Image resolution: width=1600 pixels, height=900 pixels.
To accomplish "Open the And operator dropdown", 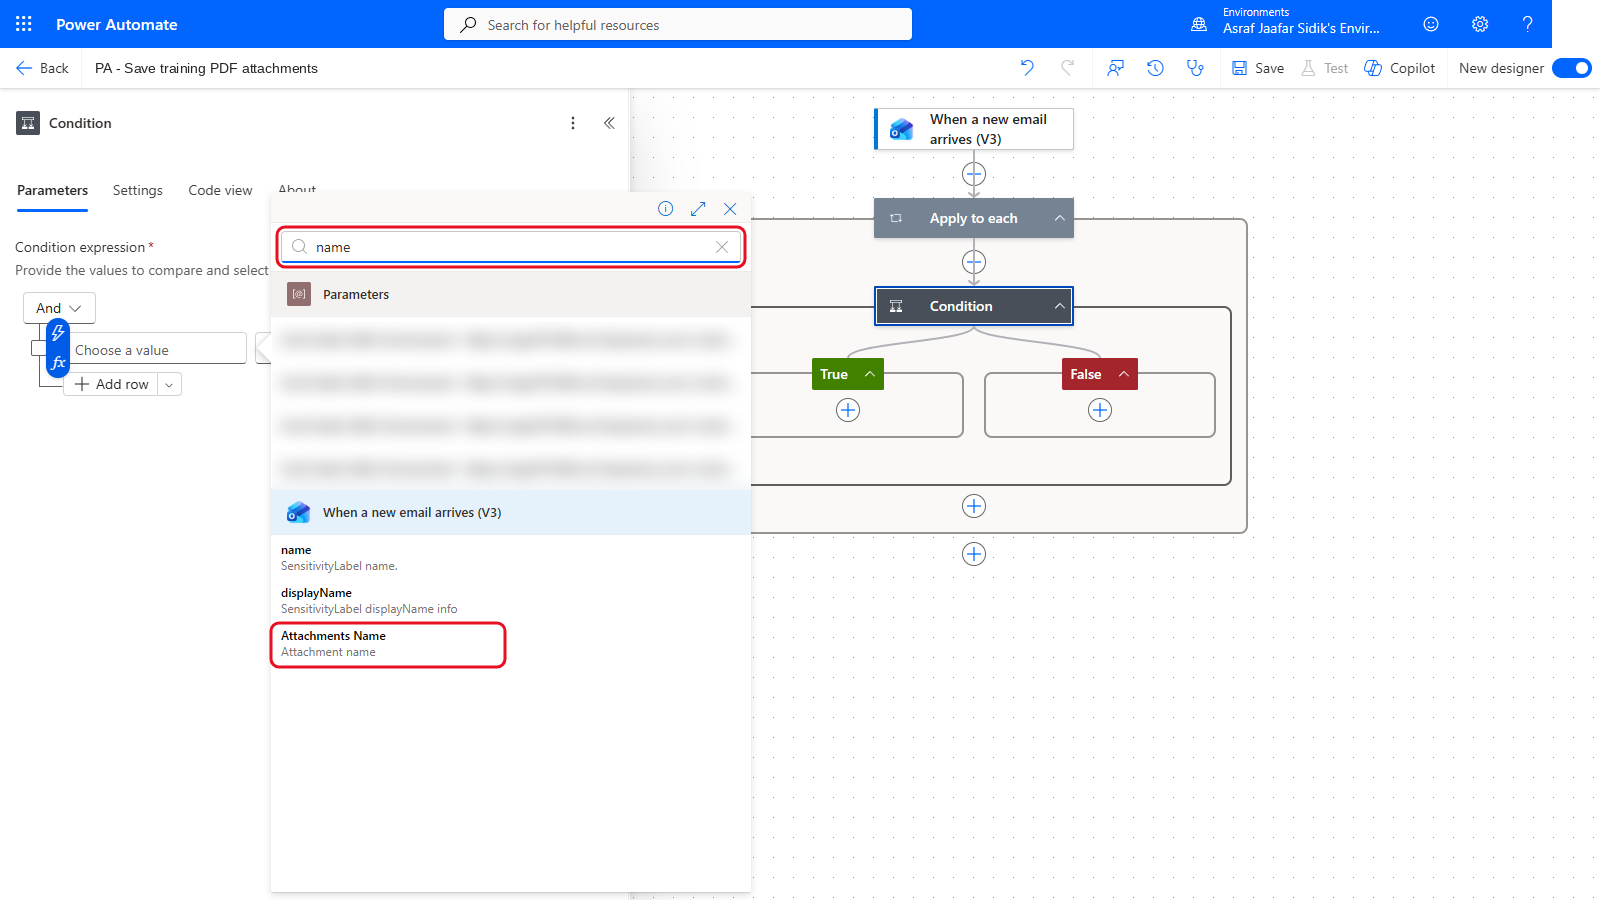I will coord(59,308).
